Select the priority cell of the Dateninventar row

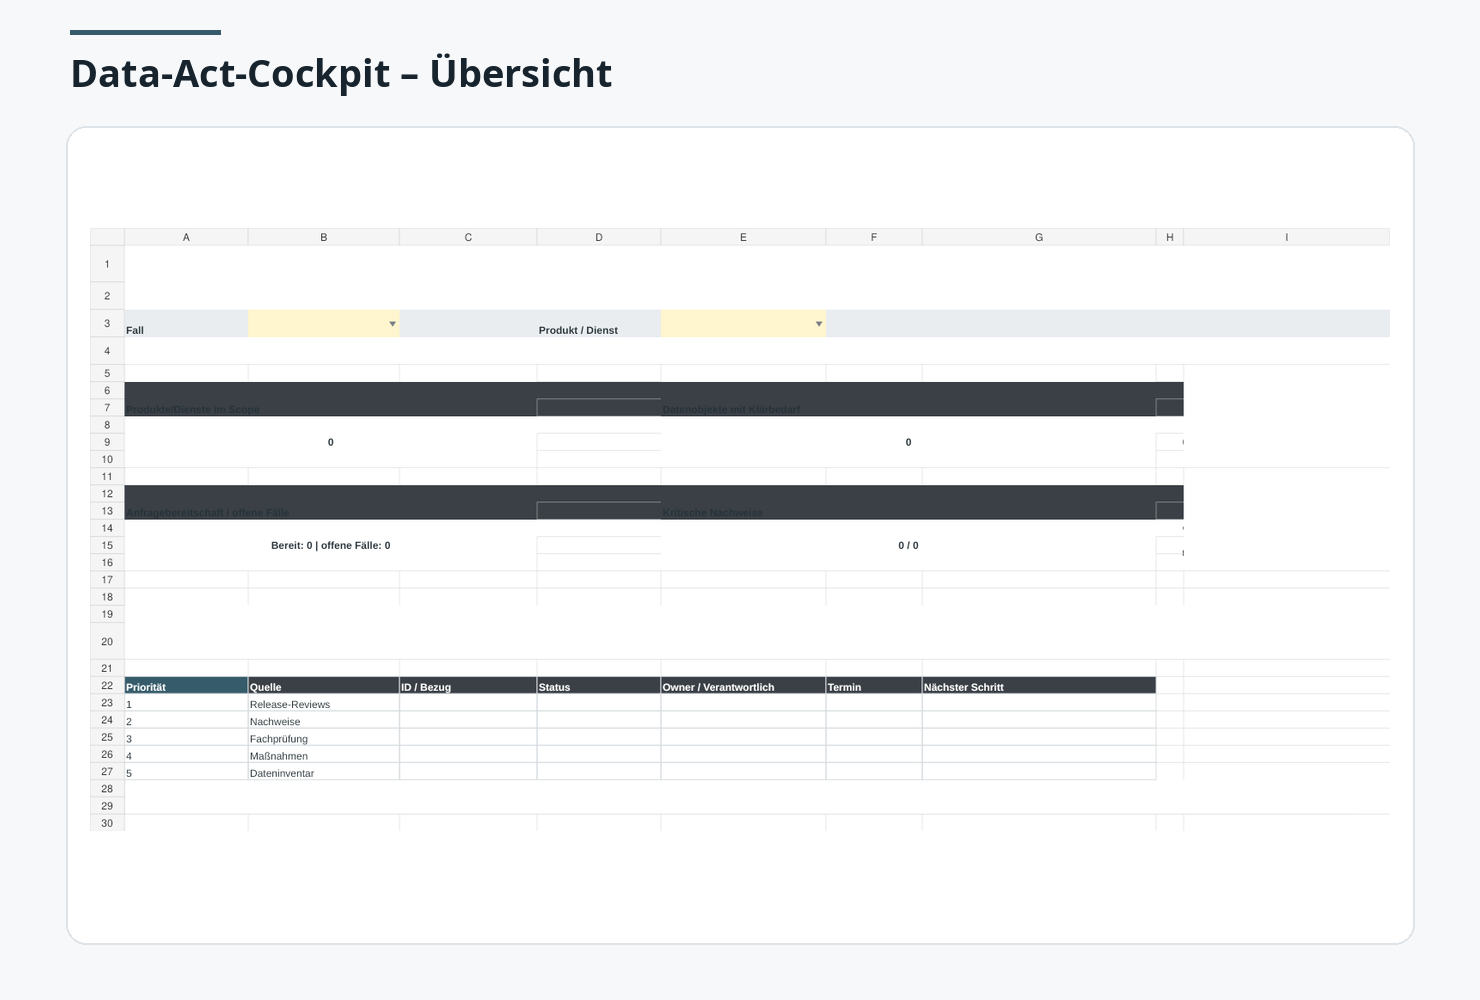pos(186,771)
